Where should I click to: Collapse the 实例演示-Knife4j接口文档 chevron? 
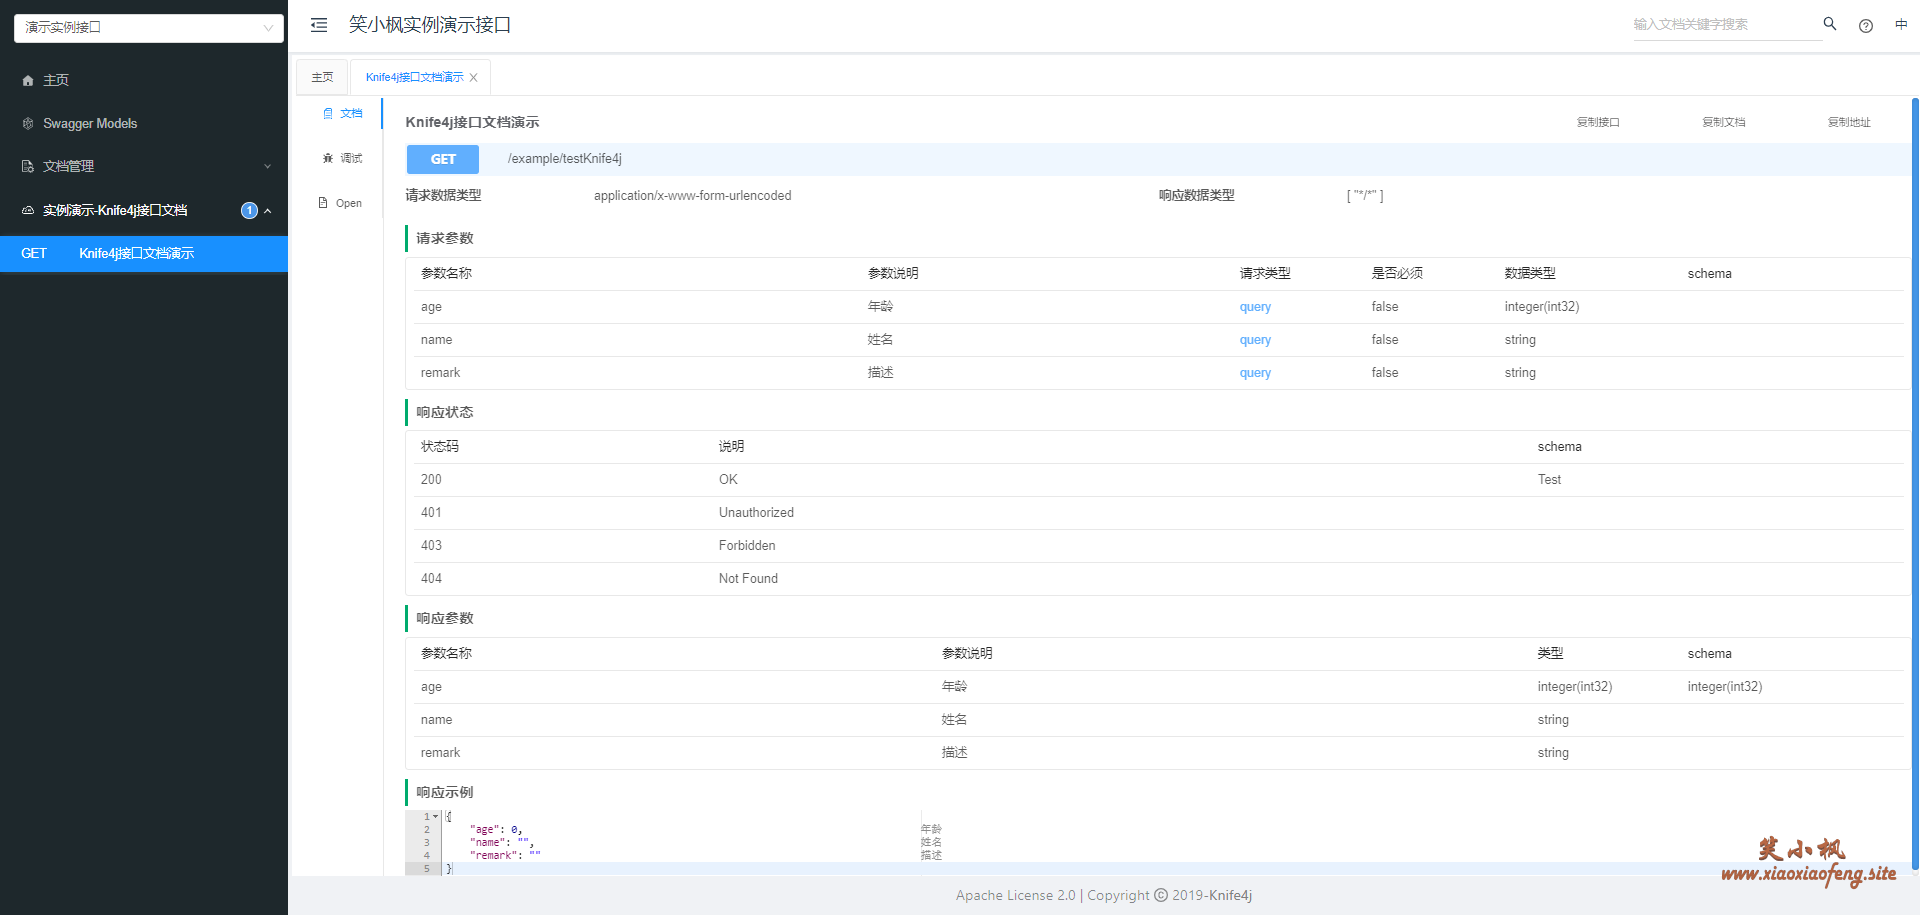coord(268,211)
